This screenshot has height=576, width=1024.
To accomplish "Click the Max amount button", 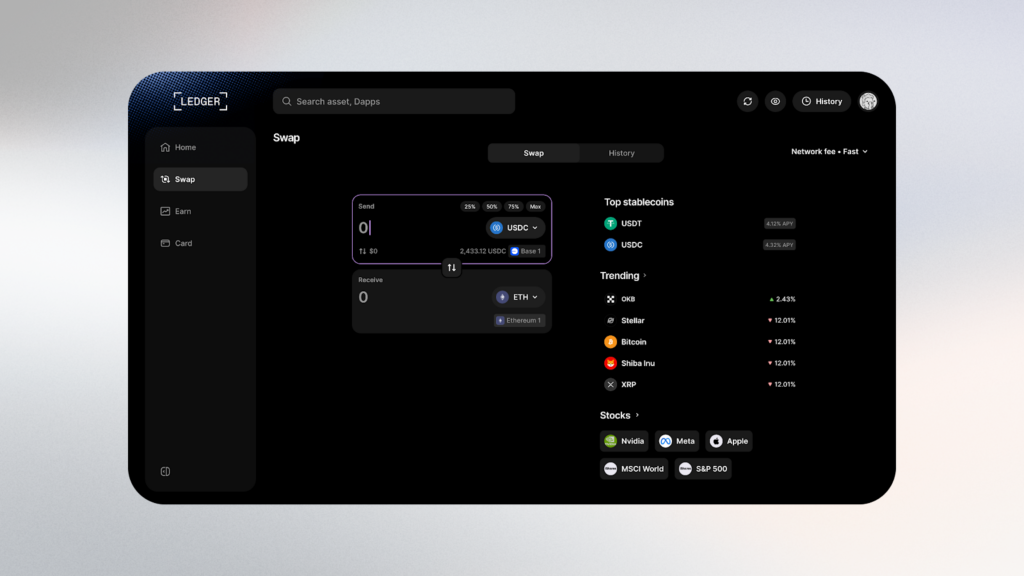I will 535,206.
